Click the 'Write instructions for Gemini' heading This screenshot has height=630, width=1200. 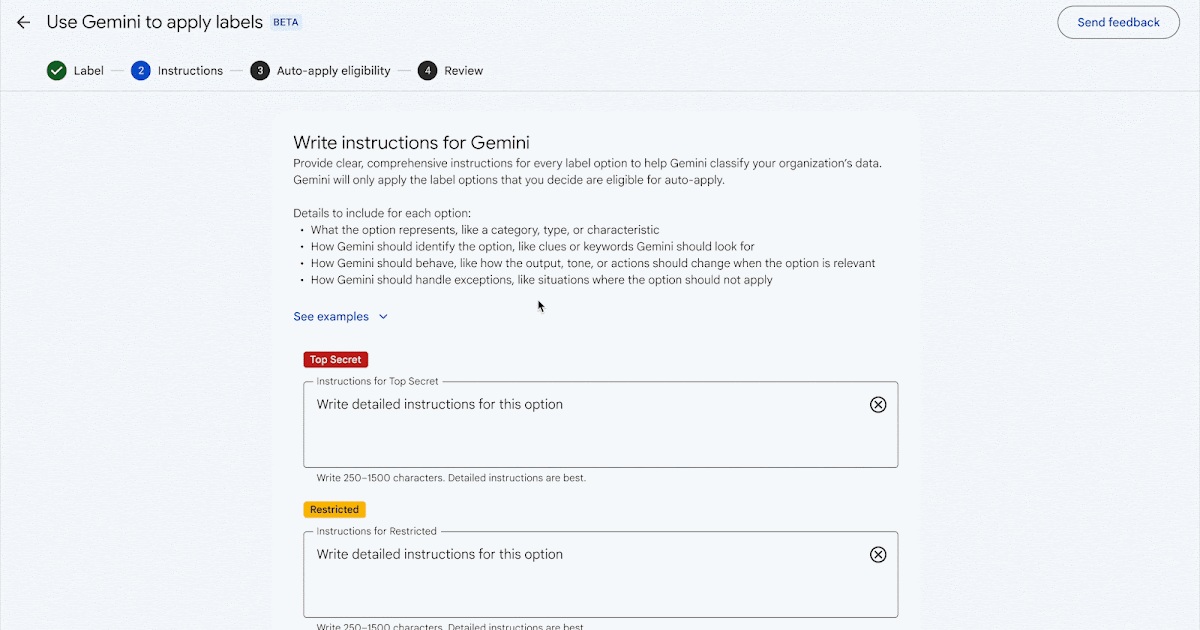(x=411, y=142)
